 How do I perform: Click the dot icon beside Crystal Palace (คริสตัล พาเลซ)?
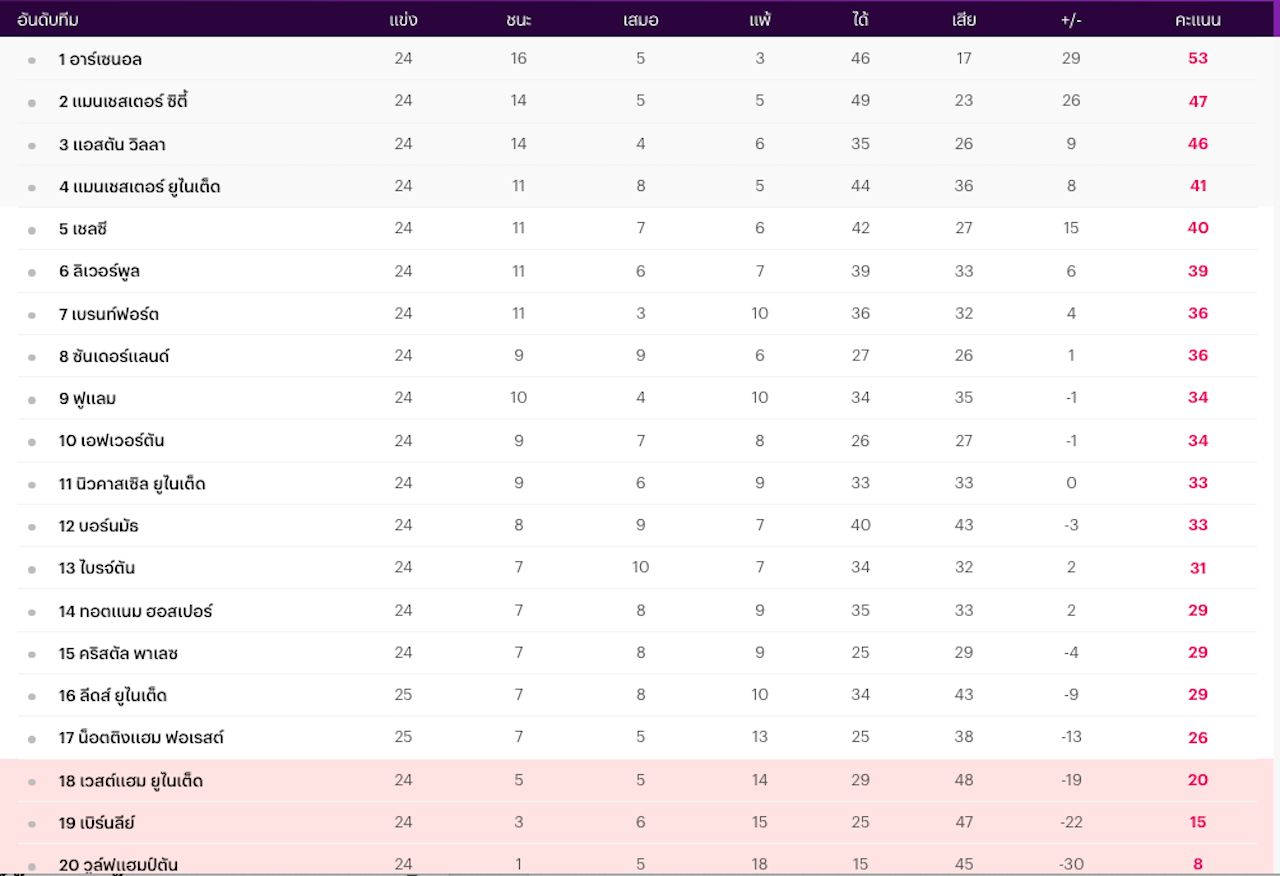pos(32,655)
